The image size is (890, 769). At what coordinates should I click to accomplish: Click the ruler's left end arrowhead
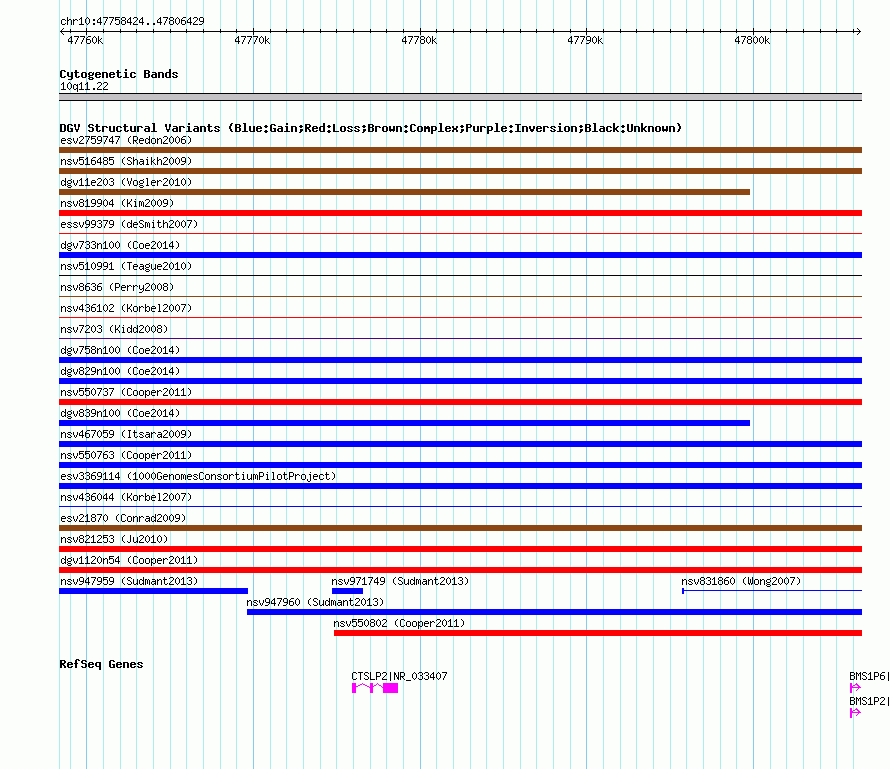(x=62, y=31)
